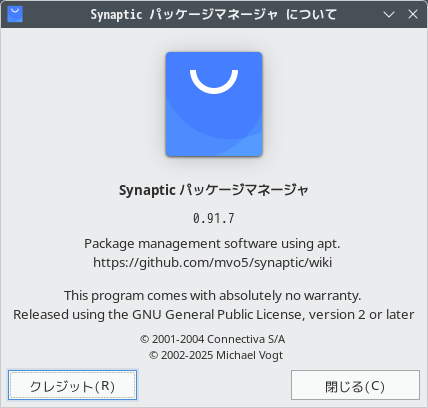Click the GNU General Public License line
Image resolution: width=428 pixels, height=408 pixels.
click(x=214, y=315)
